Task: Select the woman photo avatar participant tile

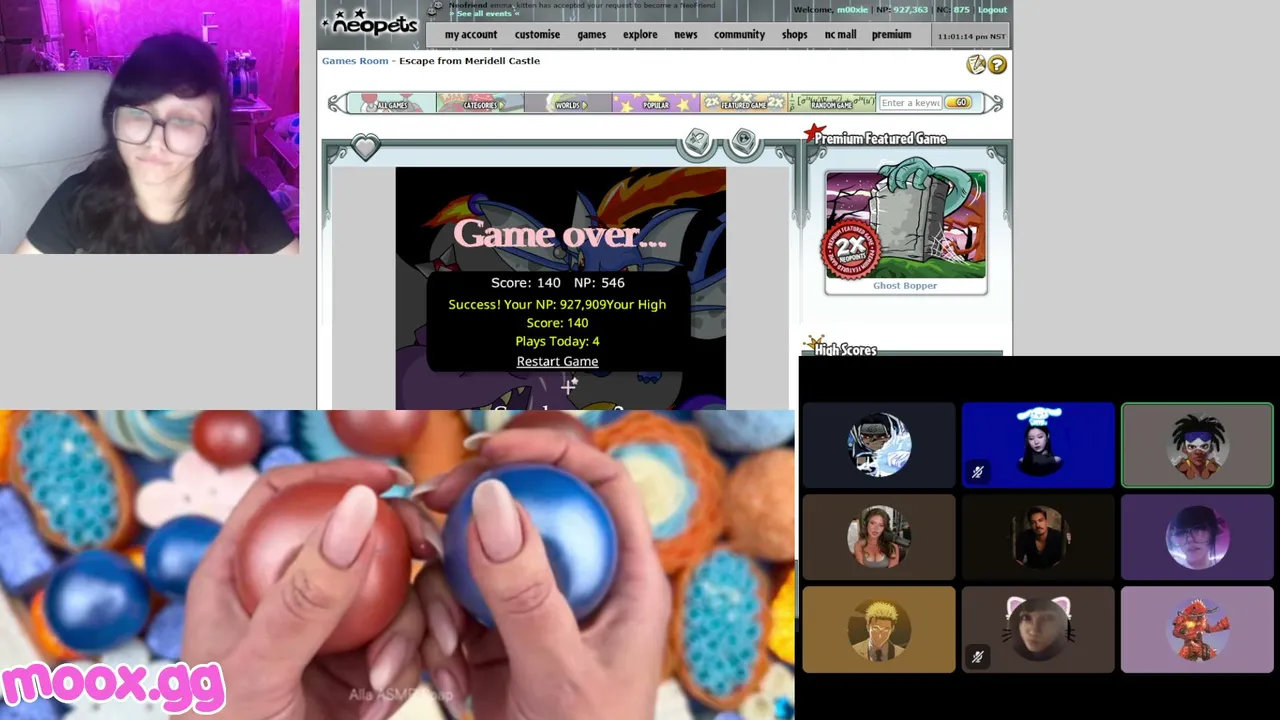Action: click(x=879, y=538)
